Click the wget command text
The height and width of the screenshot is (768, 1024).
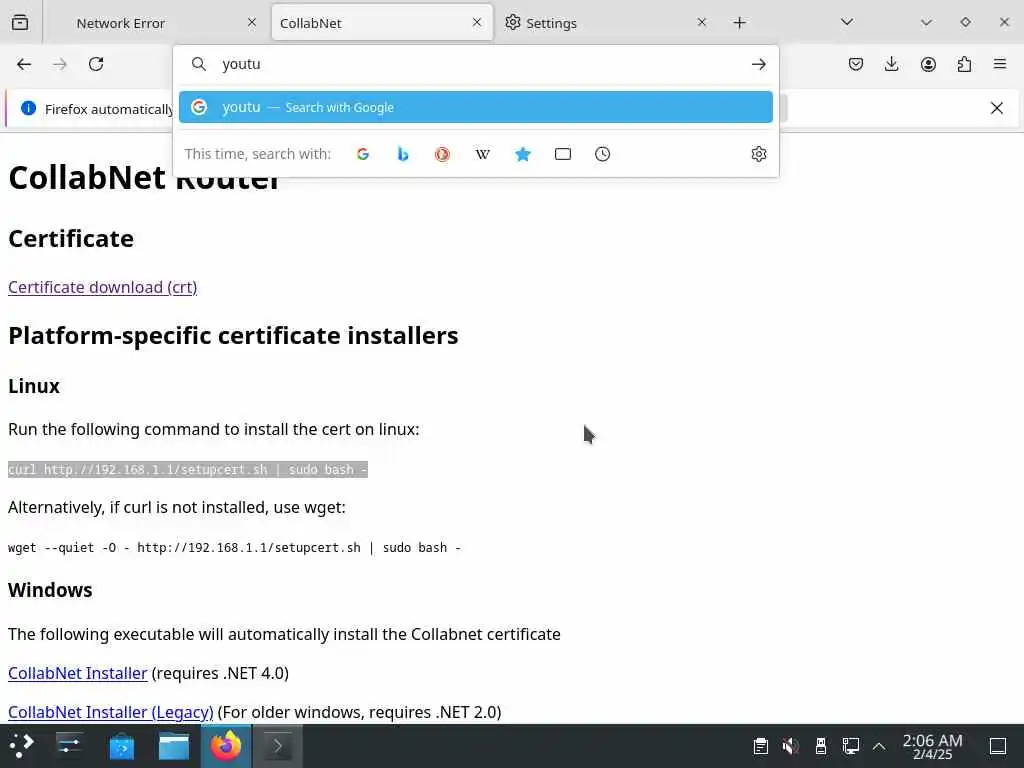click(x=234, y=547)
